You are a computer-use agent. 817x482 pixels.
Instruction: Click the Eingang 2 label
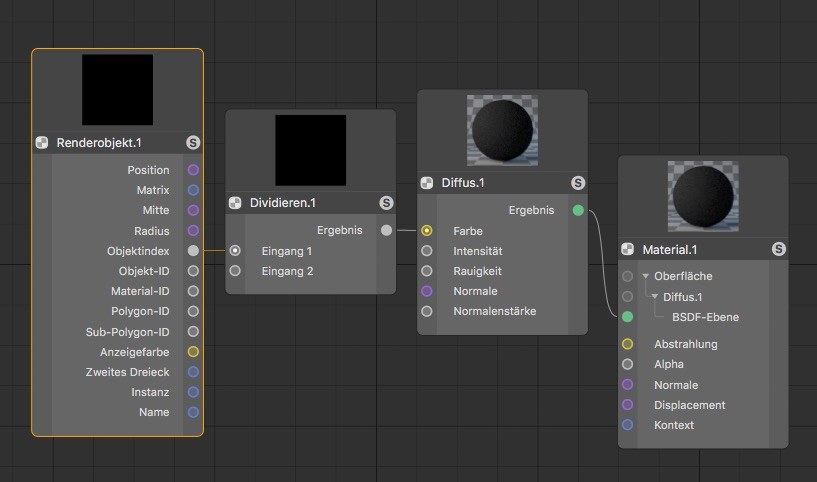[287, 271]
